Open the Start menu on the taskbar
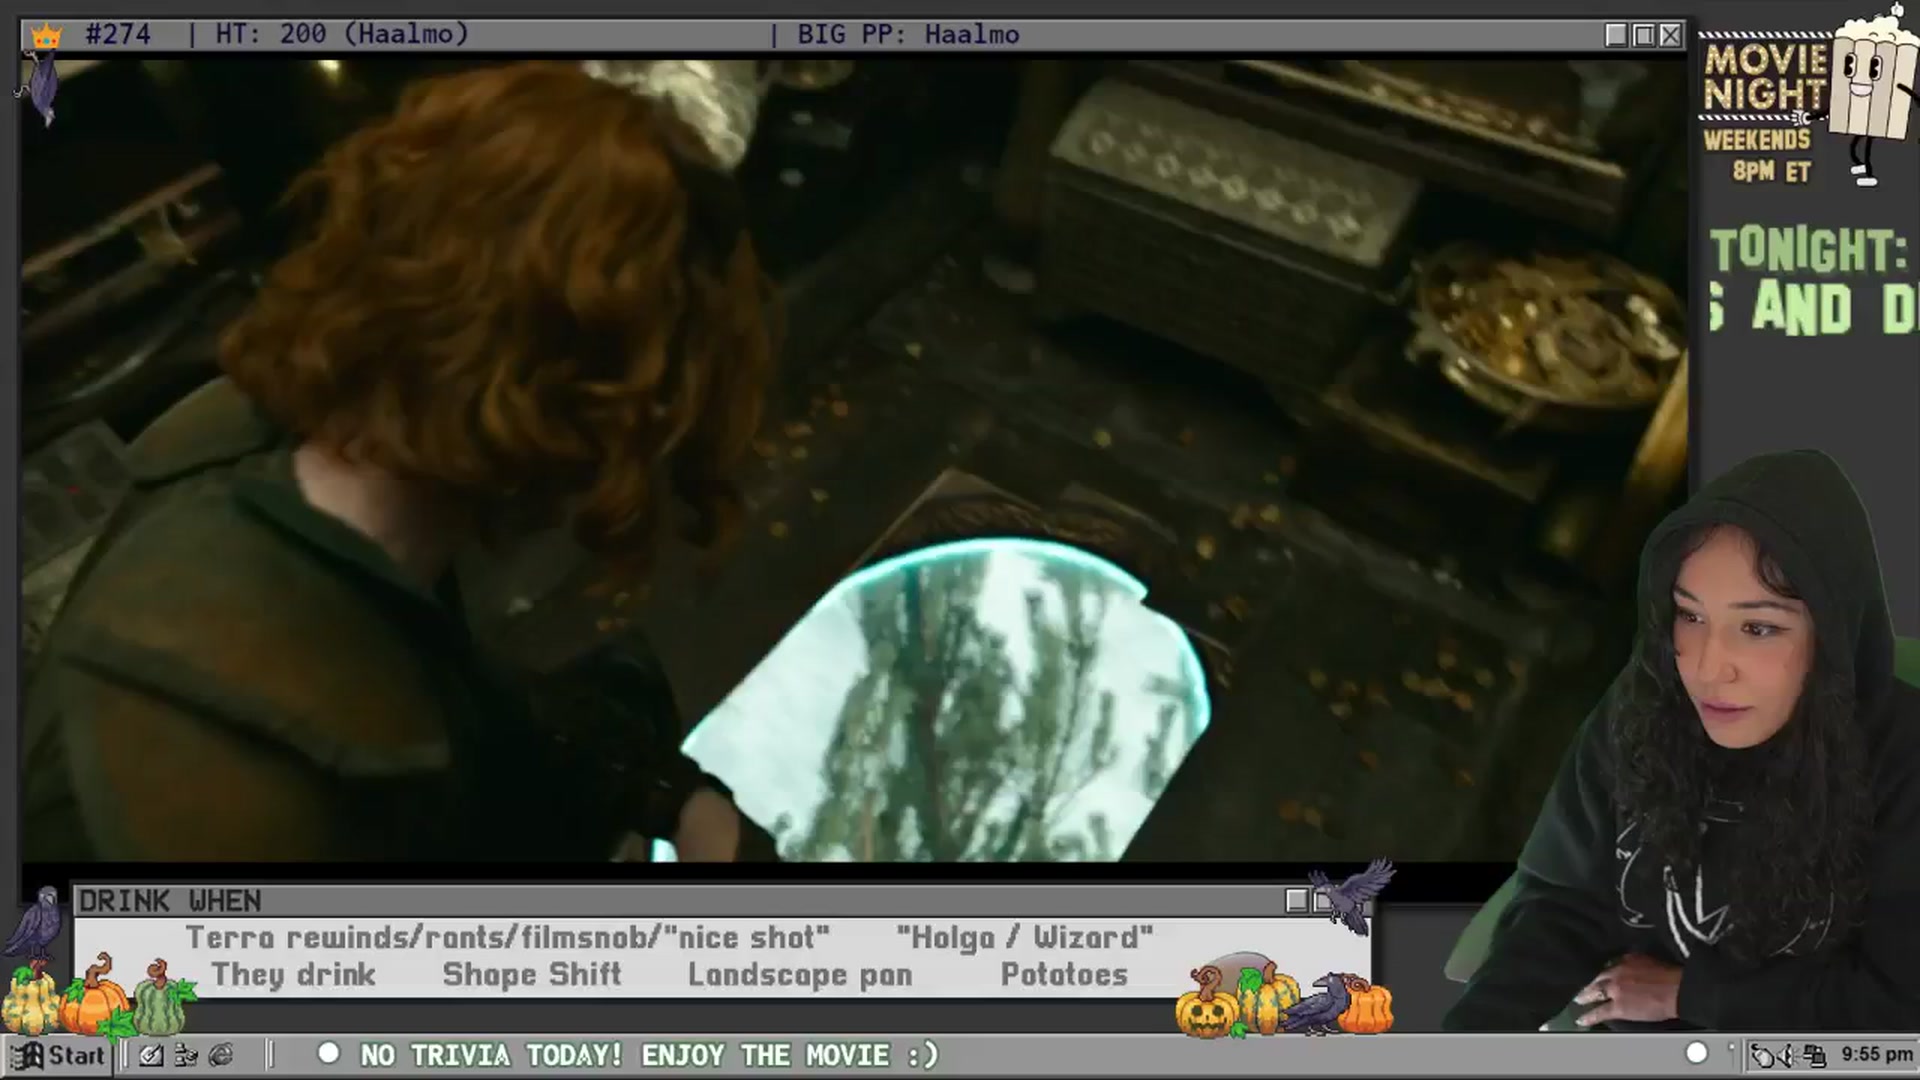Viewport: 1920px width, 1080px height. click(57, 1055)
